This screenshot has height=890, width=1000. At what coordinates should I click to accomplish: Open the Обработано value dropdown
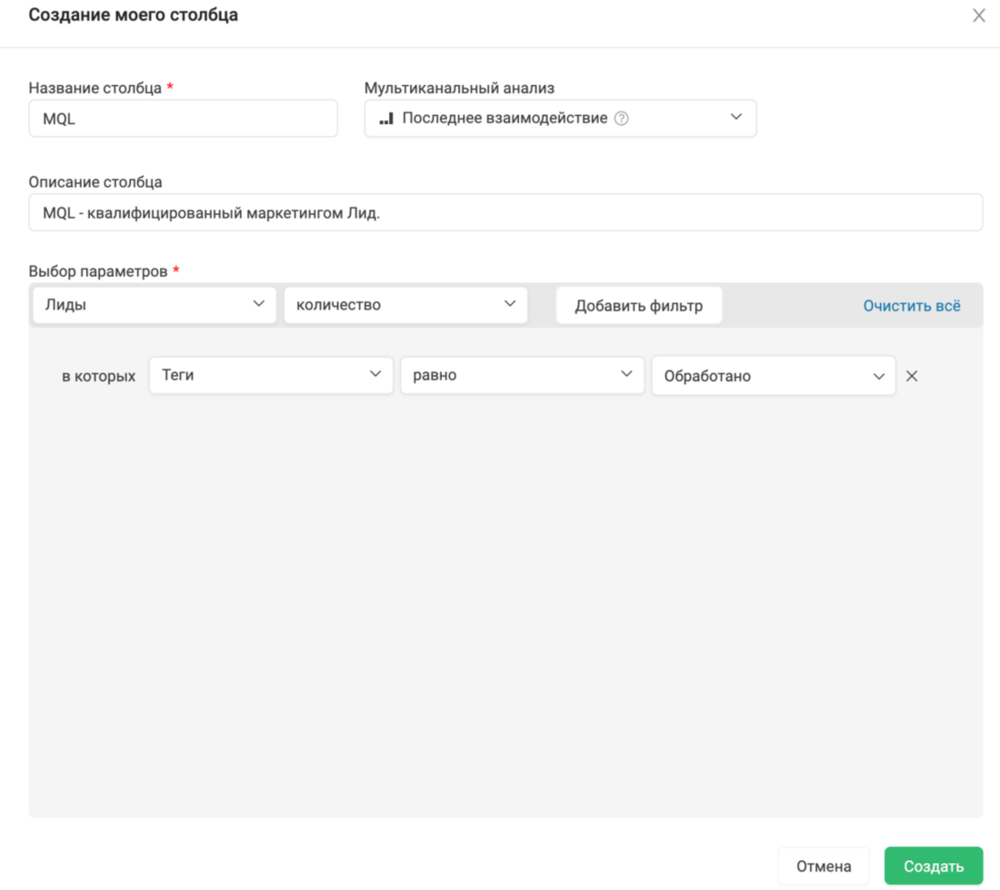[772, 376]
